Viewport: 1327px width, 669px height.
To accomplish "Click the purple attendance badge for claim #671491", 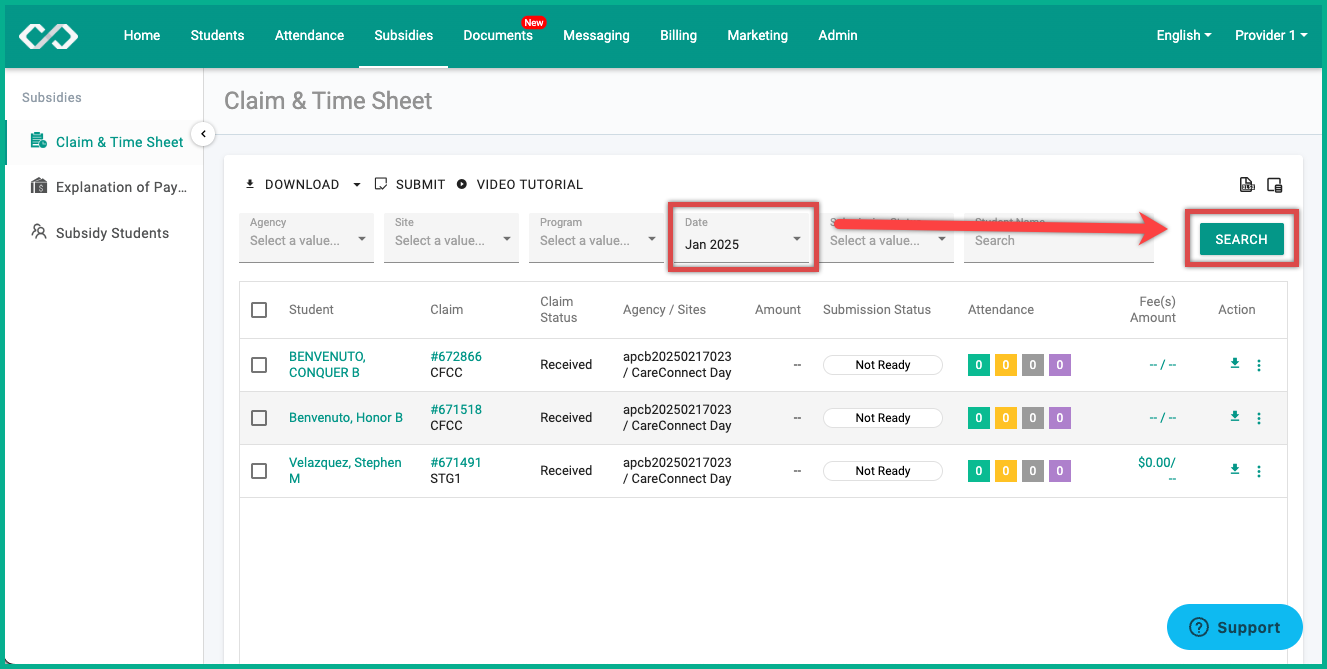I will tap(1060, 471).
